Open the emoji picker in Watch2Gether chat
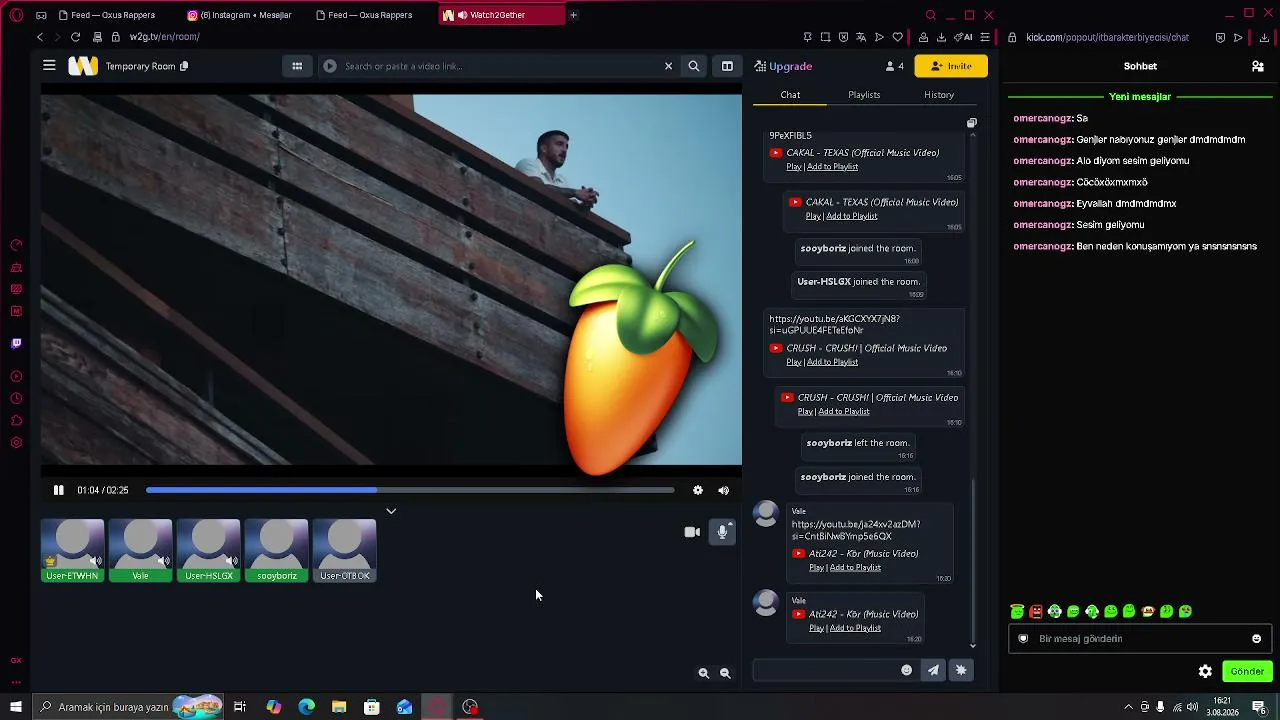1280x720 pixels. (907, 670)
